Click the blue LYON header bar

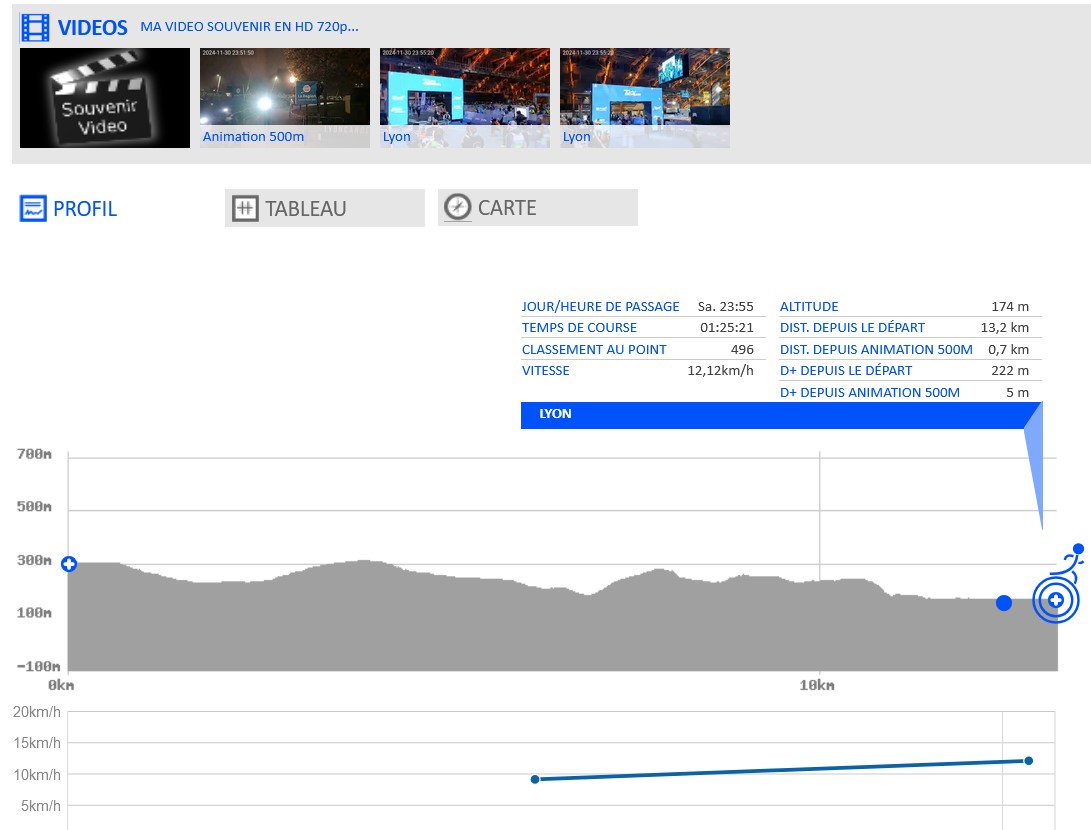770,414
